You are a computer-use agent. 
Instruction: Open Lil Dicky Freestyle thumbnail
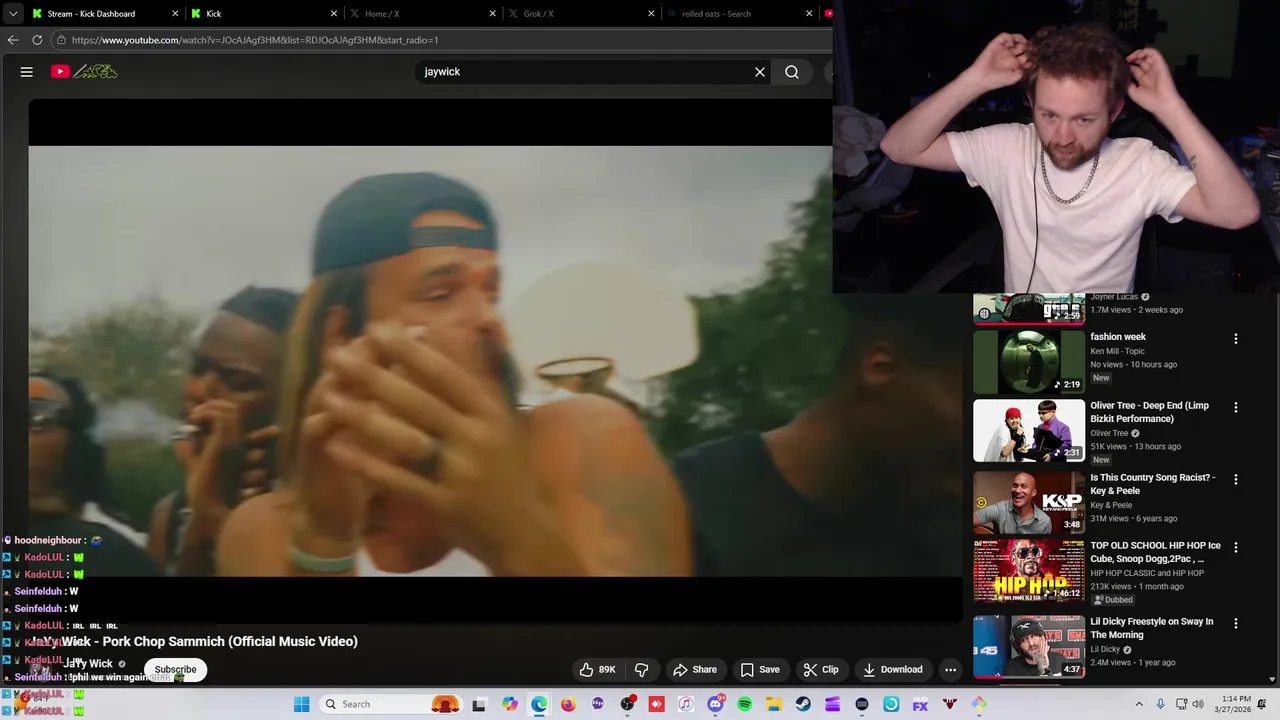1029,647
